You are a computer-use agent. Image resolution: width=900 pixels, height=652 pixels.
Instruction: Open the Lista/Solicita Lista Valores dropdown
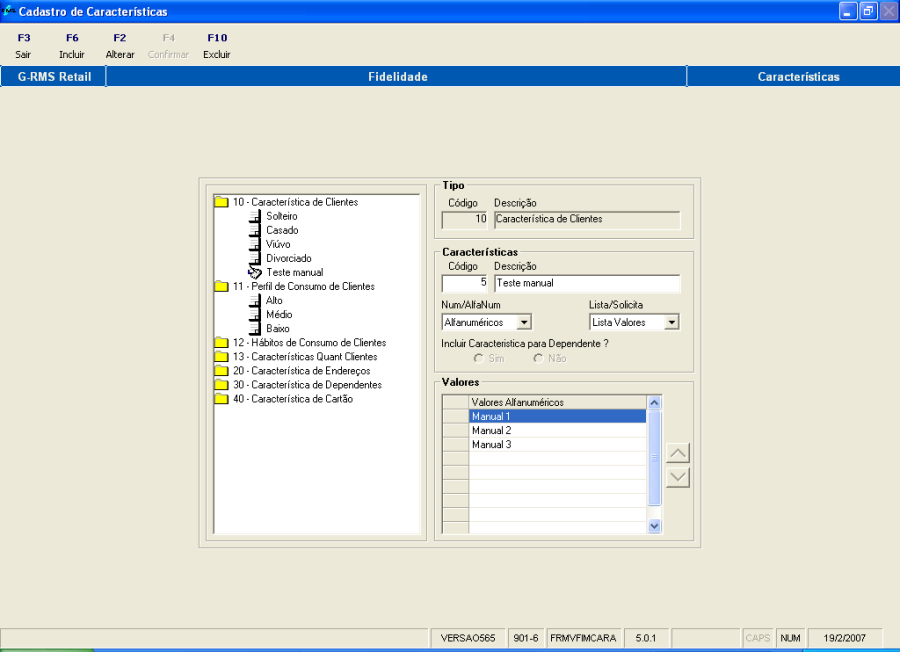[x=672, y=323]
